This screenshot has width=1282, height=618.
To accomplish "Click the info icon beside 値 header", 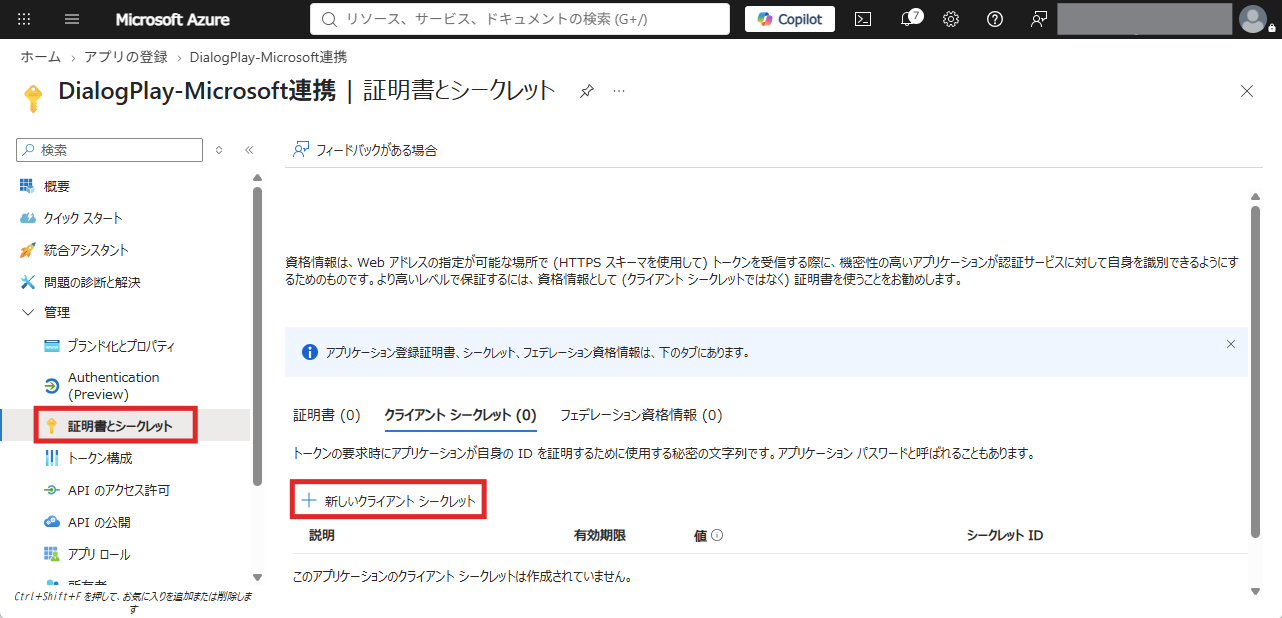I will click(717, 535).
